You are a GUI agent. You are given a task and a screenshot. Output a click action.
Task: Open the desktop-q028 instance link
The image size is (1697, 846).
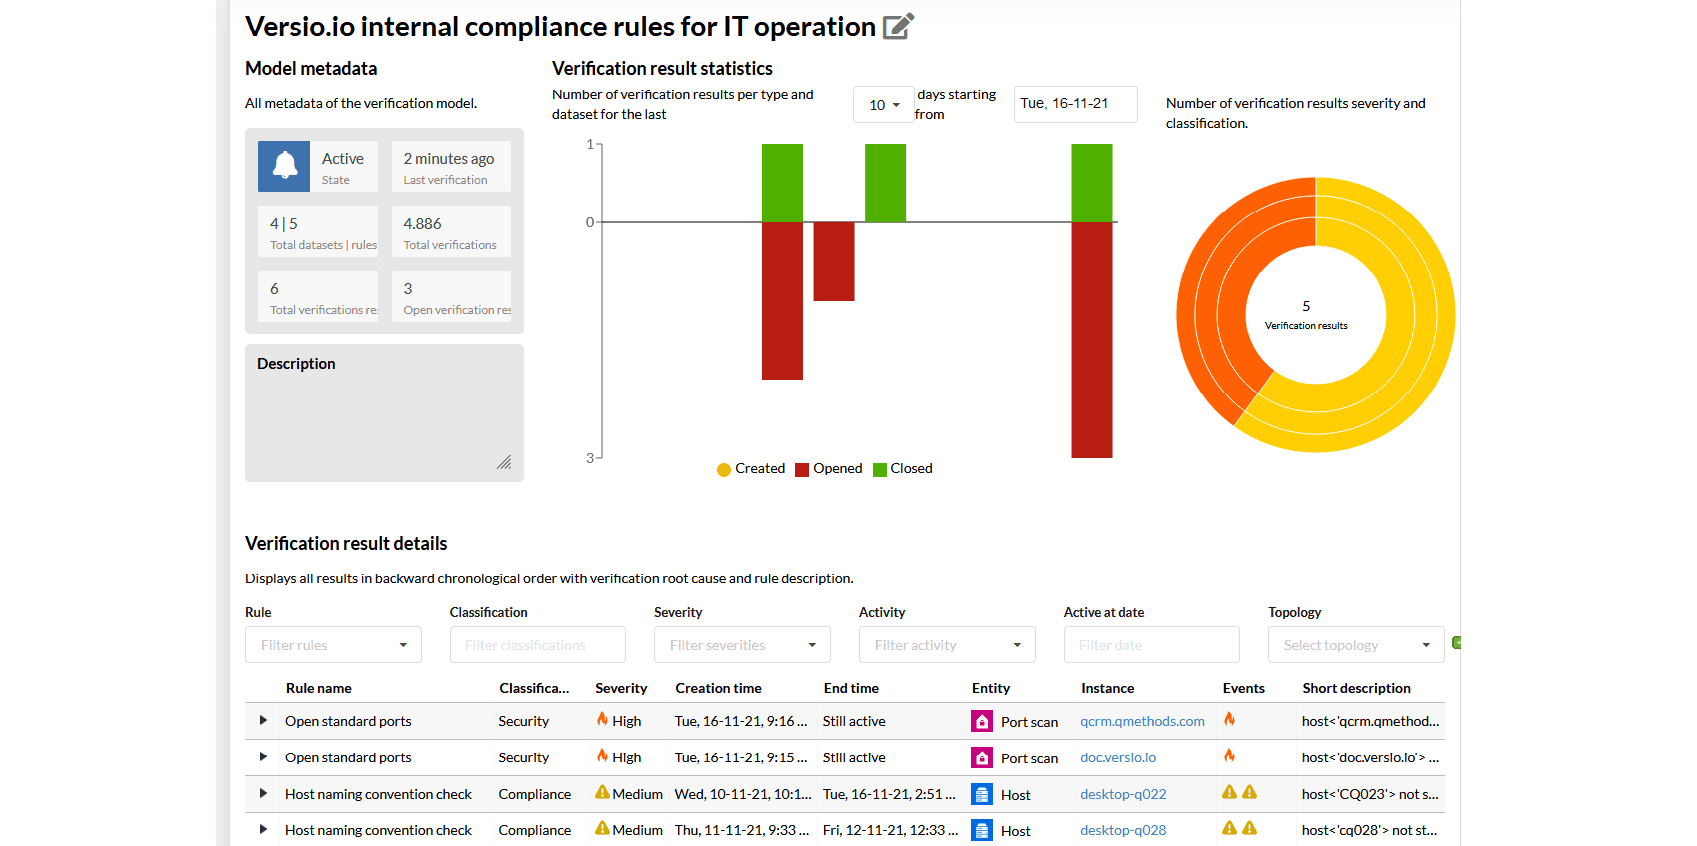[1123, 831]
